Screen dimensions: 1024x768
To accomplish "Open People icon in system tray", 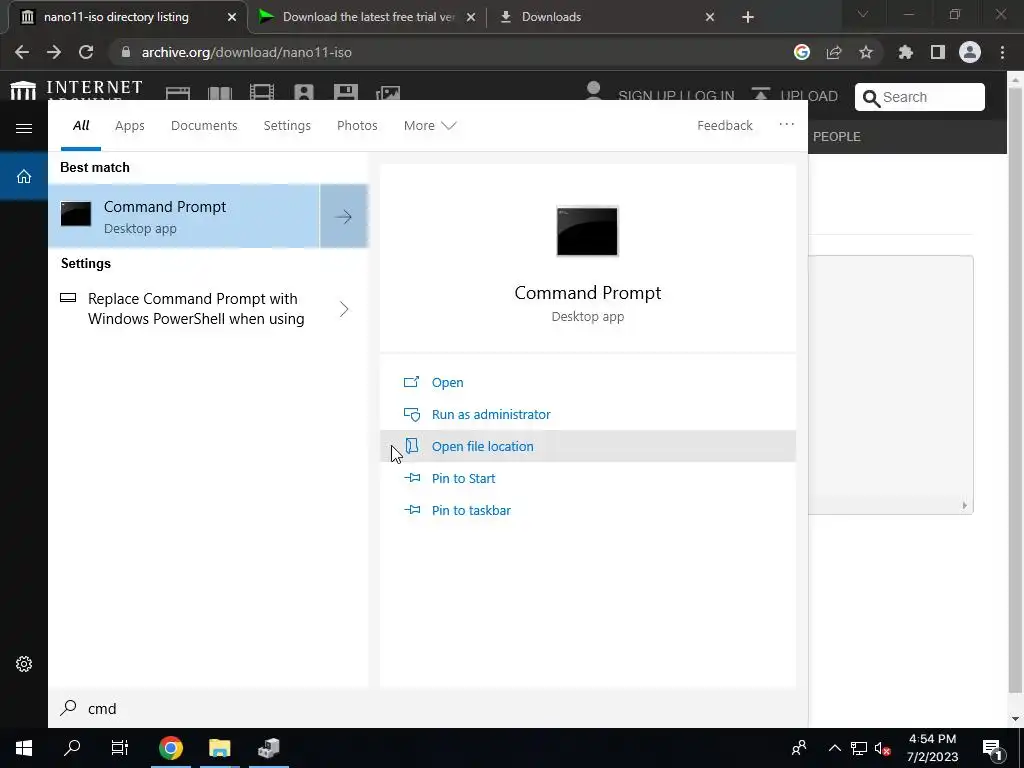I will (x=798, y=748).
